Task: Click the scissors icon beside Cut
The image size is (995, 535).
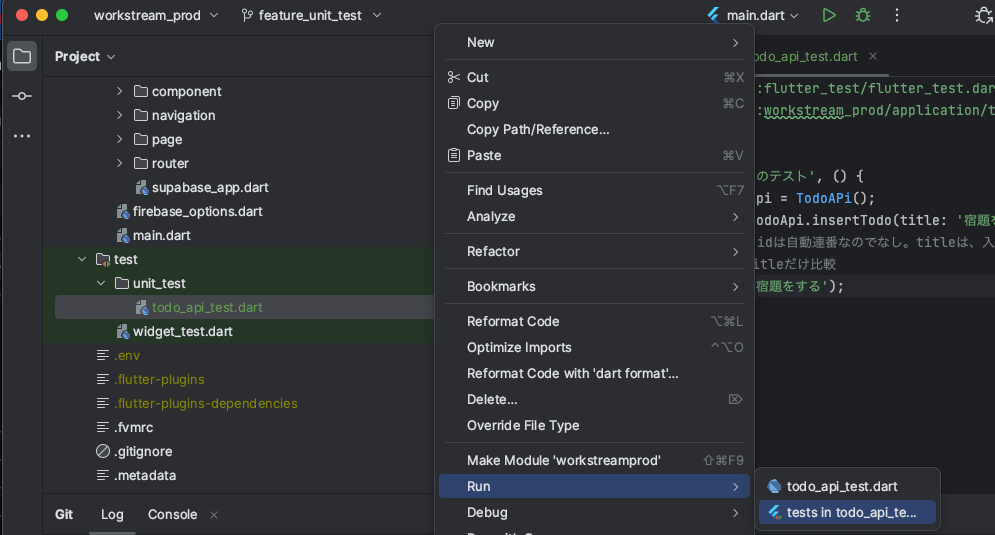Action: [x=454, y=77]
